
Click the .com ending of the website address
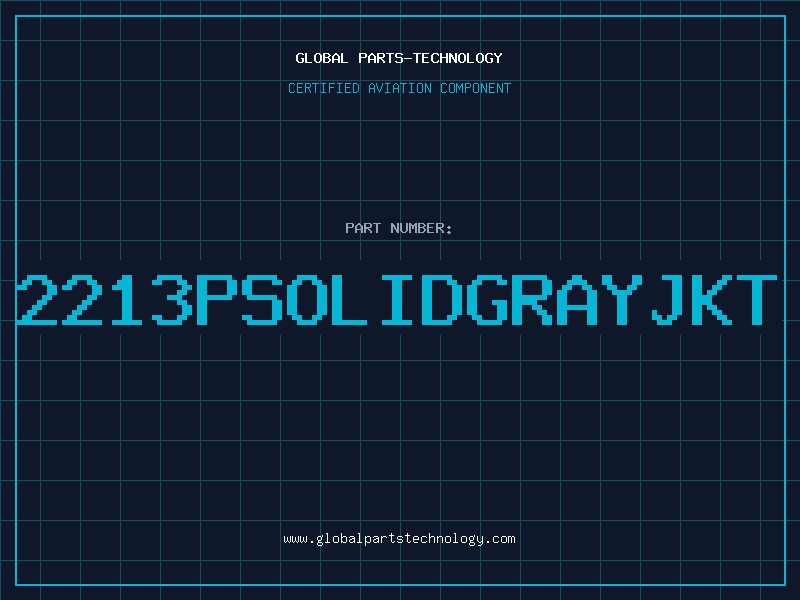coord(499,539)
